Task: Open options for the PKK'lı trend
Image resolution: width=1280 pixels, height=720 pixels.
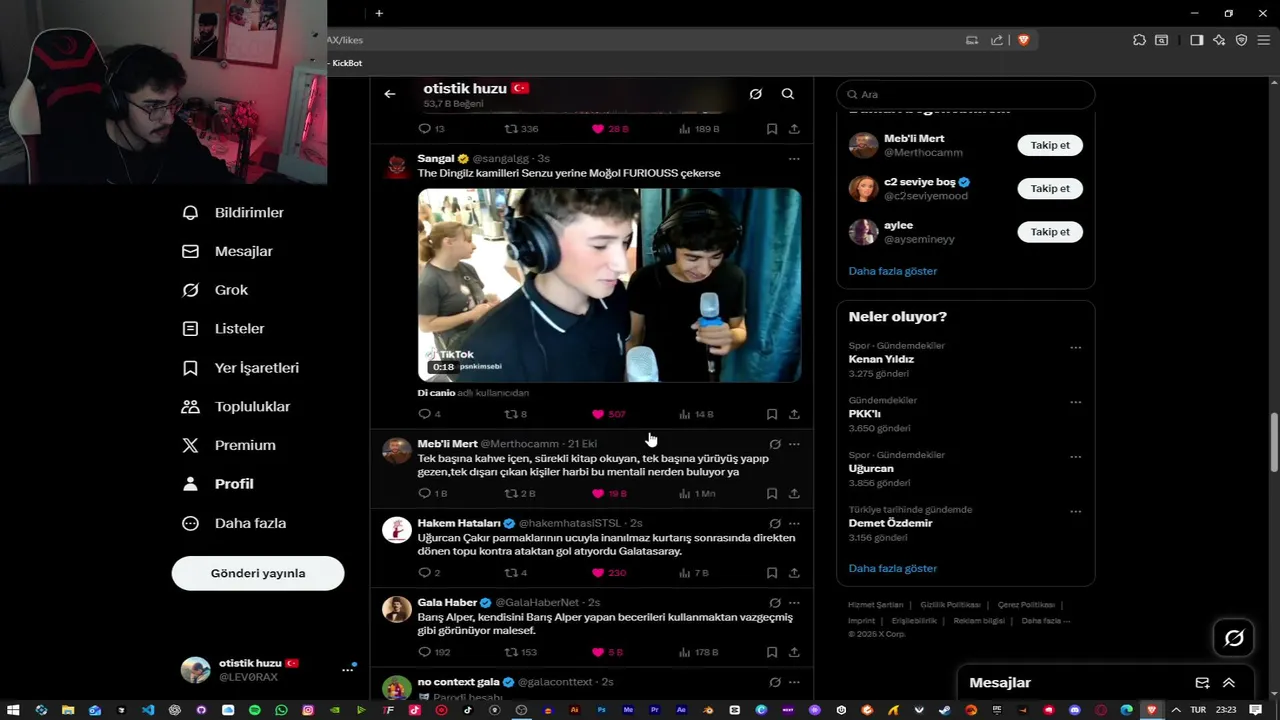Action: (x=1076, y=402)
